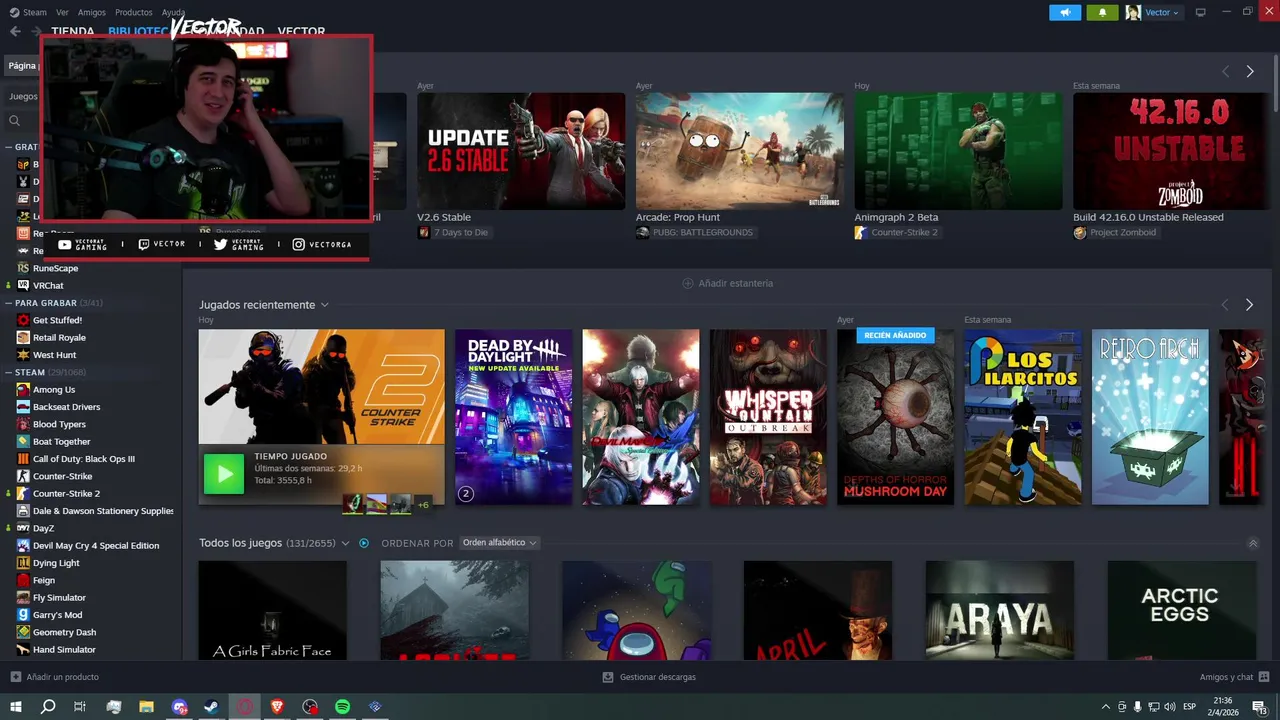The height and width of the screenshot is (720, 1280).
Task: Click the Backseat Drivers sidebar icon
Action: pyautogui.click(x=23, y=407)
